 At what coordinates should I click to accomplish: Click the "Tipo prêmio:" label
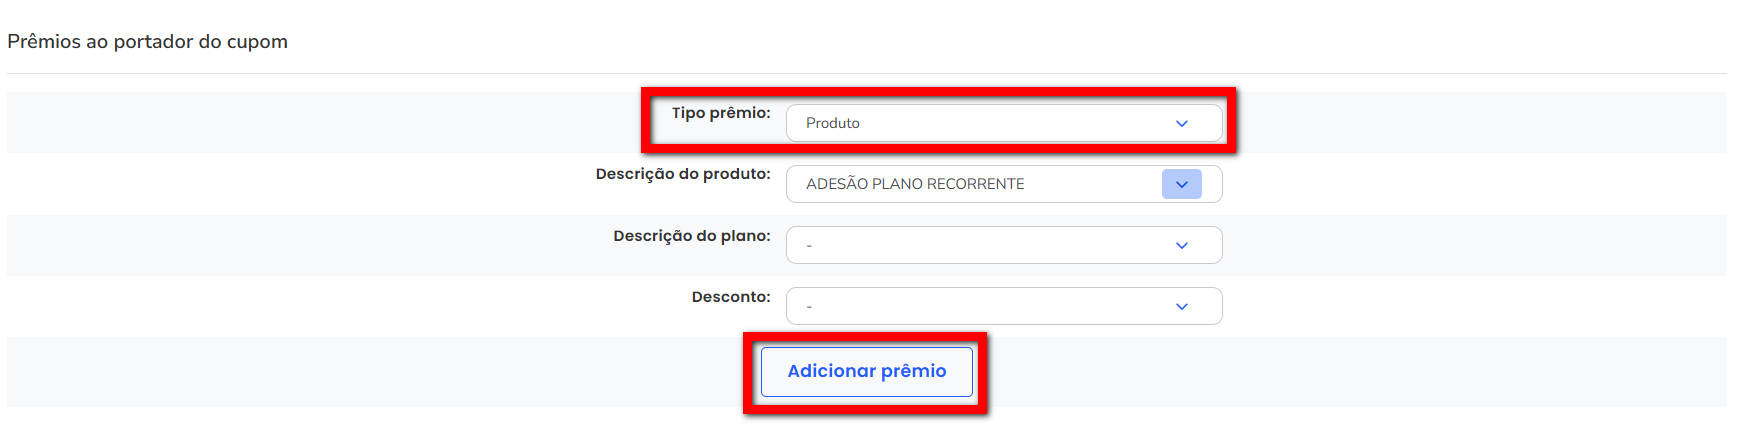721,113
